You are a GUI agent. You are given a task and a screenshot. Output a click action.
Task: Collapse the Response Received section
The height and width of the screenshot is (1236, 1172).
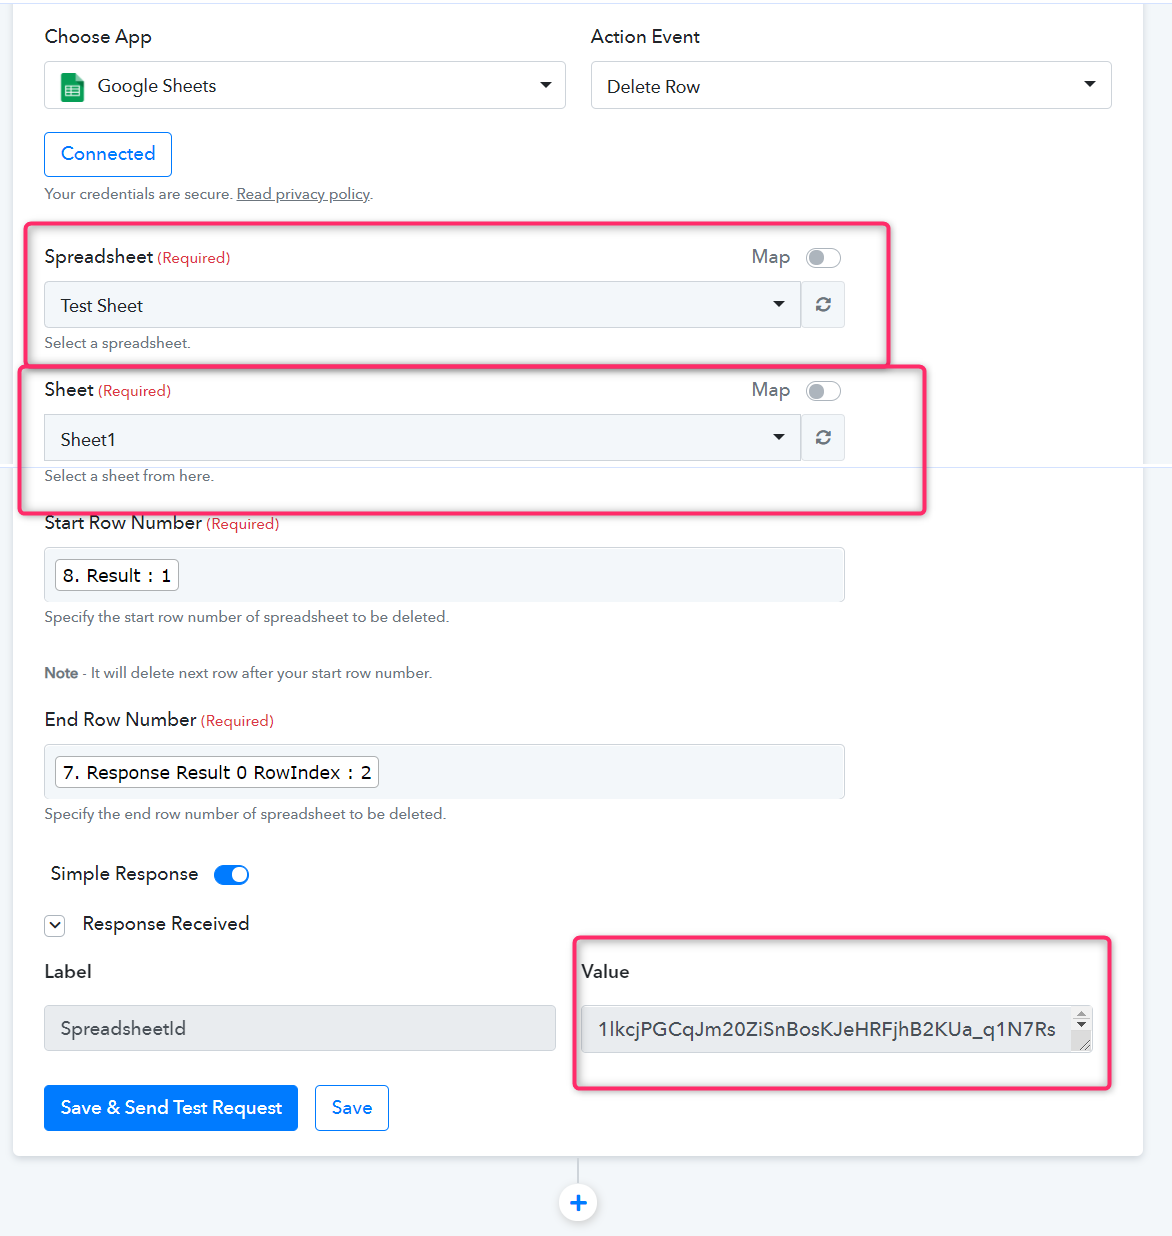click(55, 925)
